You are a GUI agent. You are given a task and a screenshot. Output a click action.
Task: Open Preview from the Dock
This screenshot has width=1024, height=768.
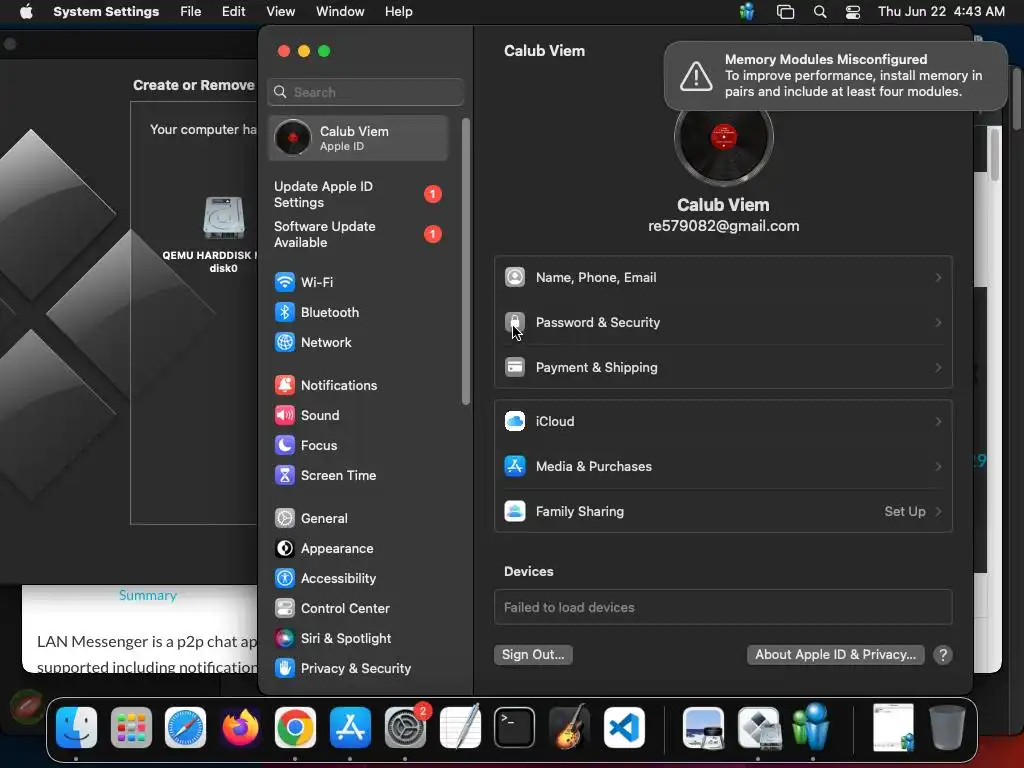click(703, 728)
